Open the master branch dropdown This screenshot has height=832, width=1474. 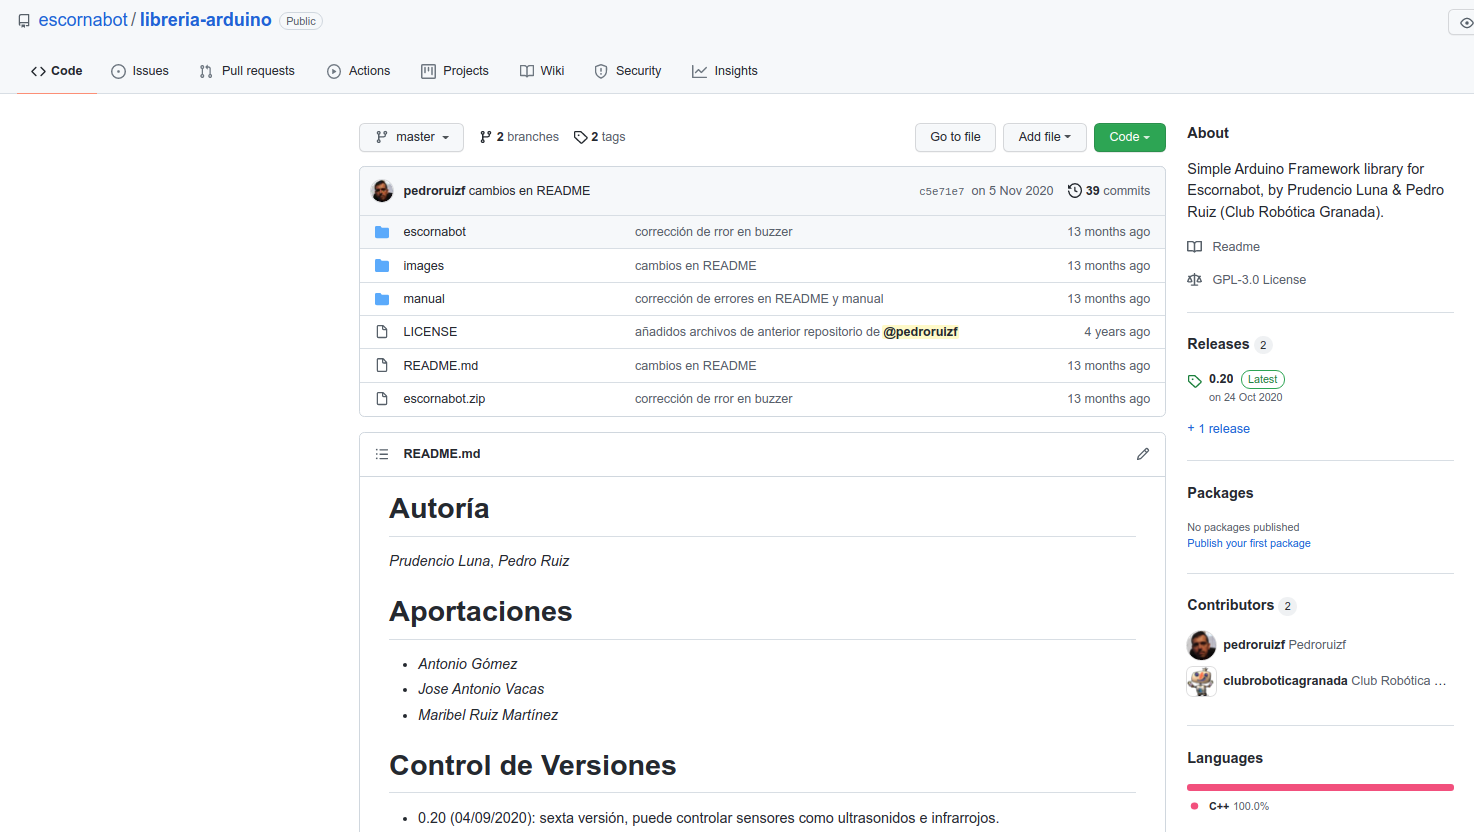411,137
